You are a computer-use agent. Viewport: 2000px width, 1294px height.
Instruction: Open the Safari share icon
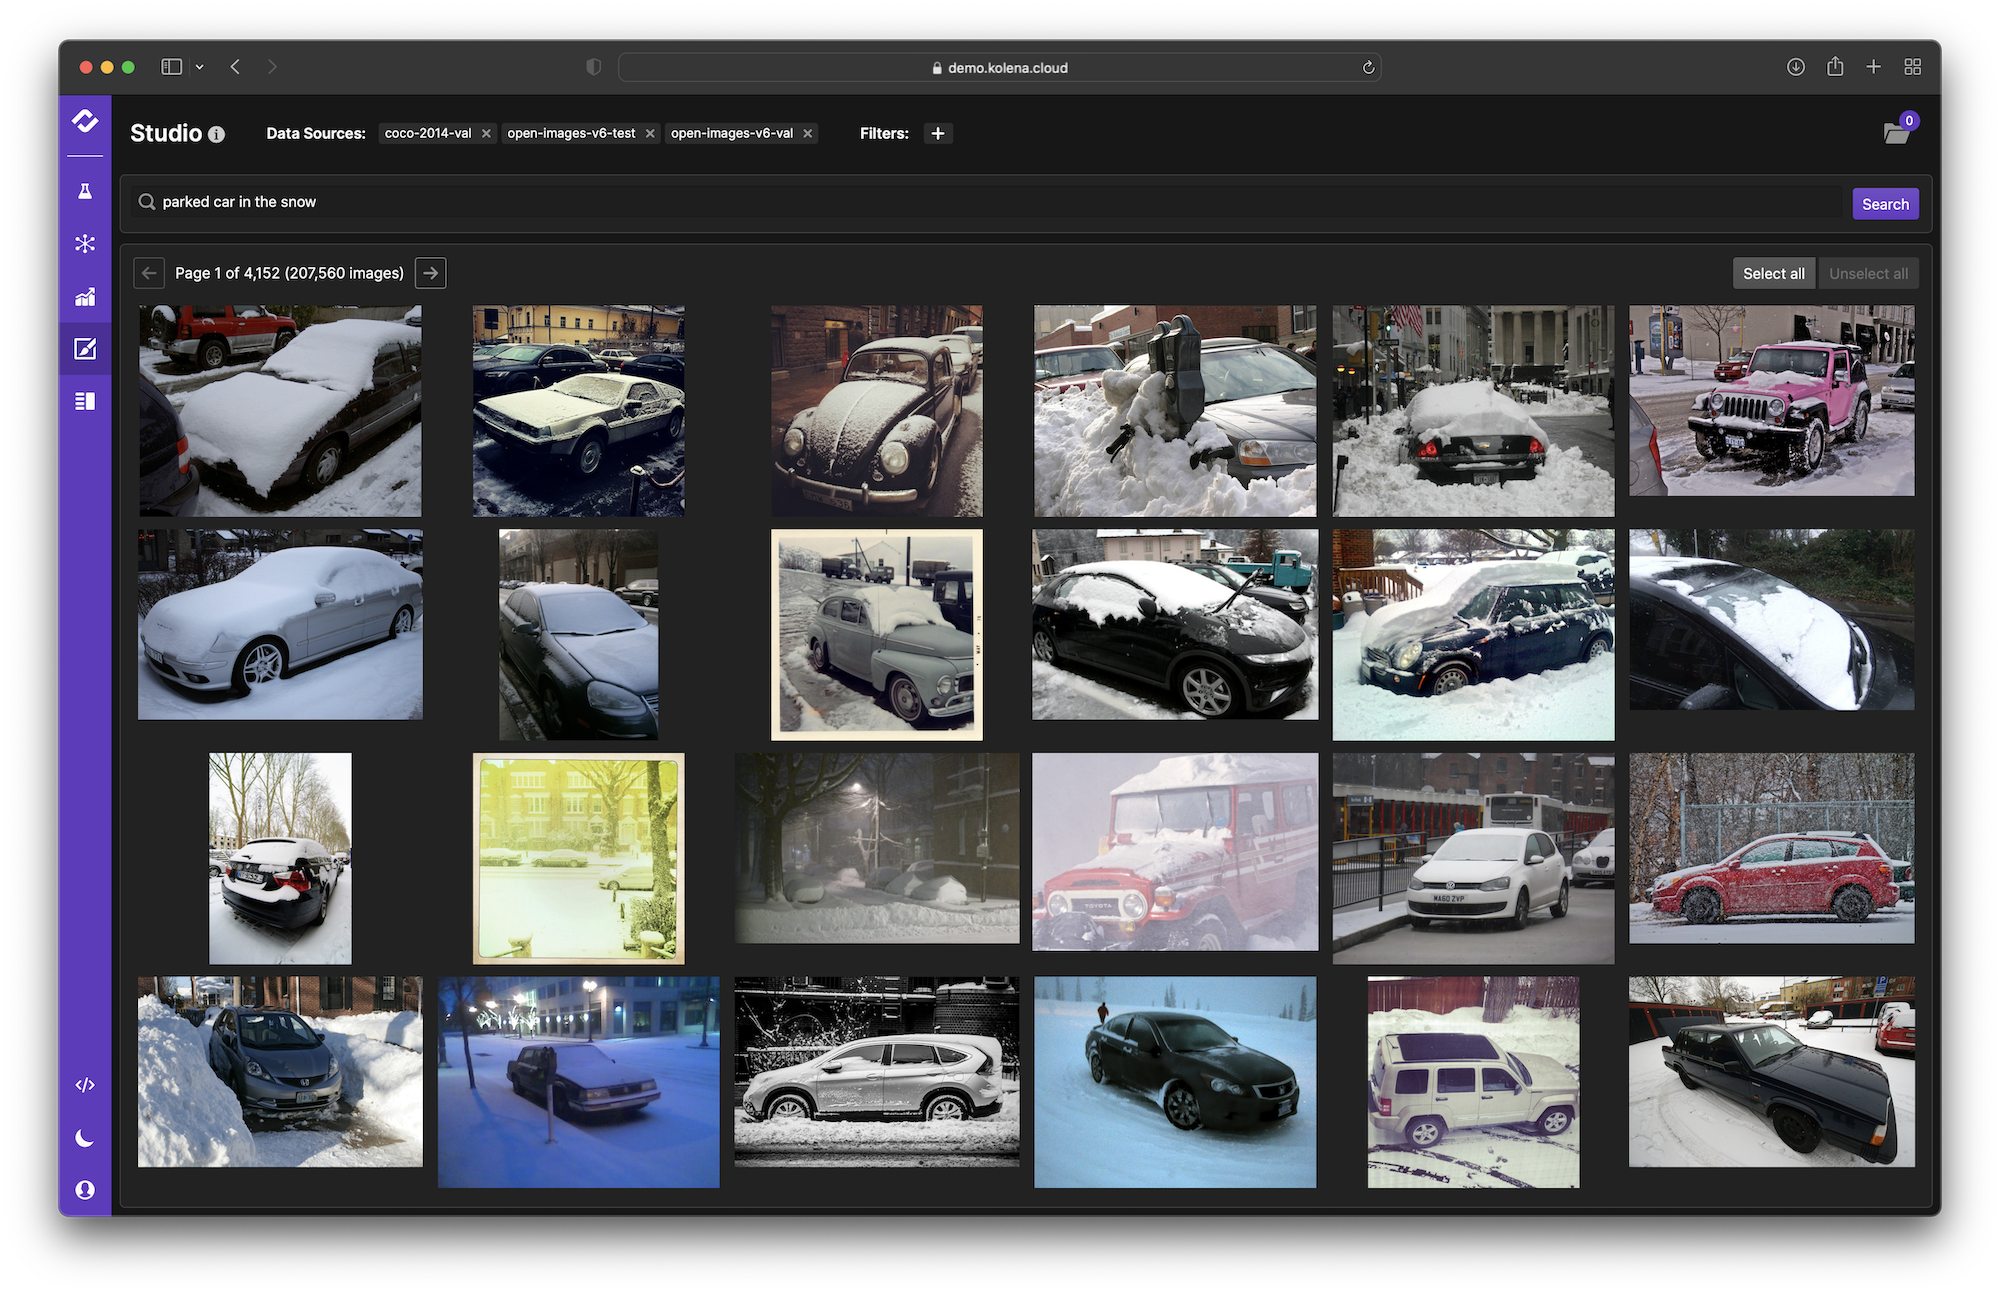pyautogui.click(x=1835, y=66)
